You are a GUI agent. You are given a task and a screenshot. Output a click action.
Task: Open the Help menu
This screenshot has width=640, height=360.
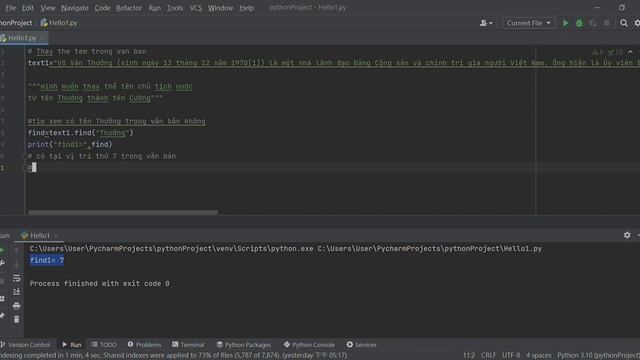(x=247, y=8)
